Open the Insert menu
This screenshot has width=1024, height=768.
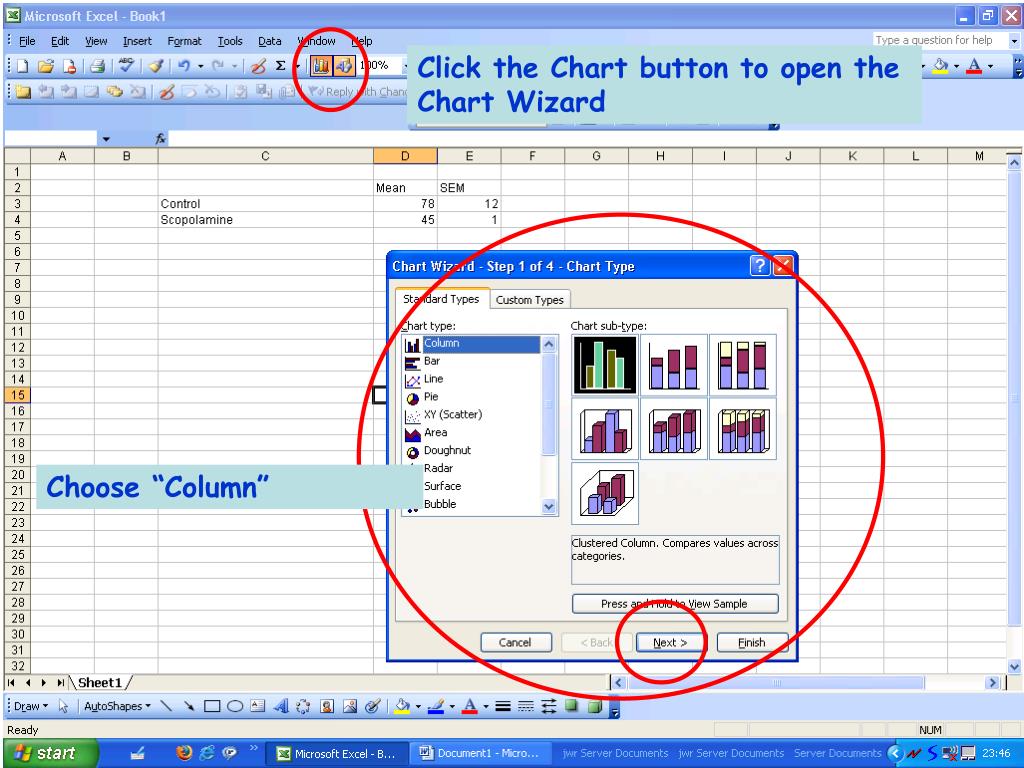[137, 41]
